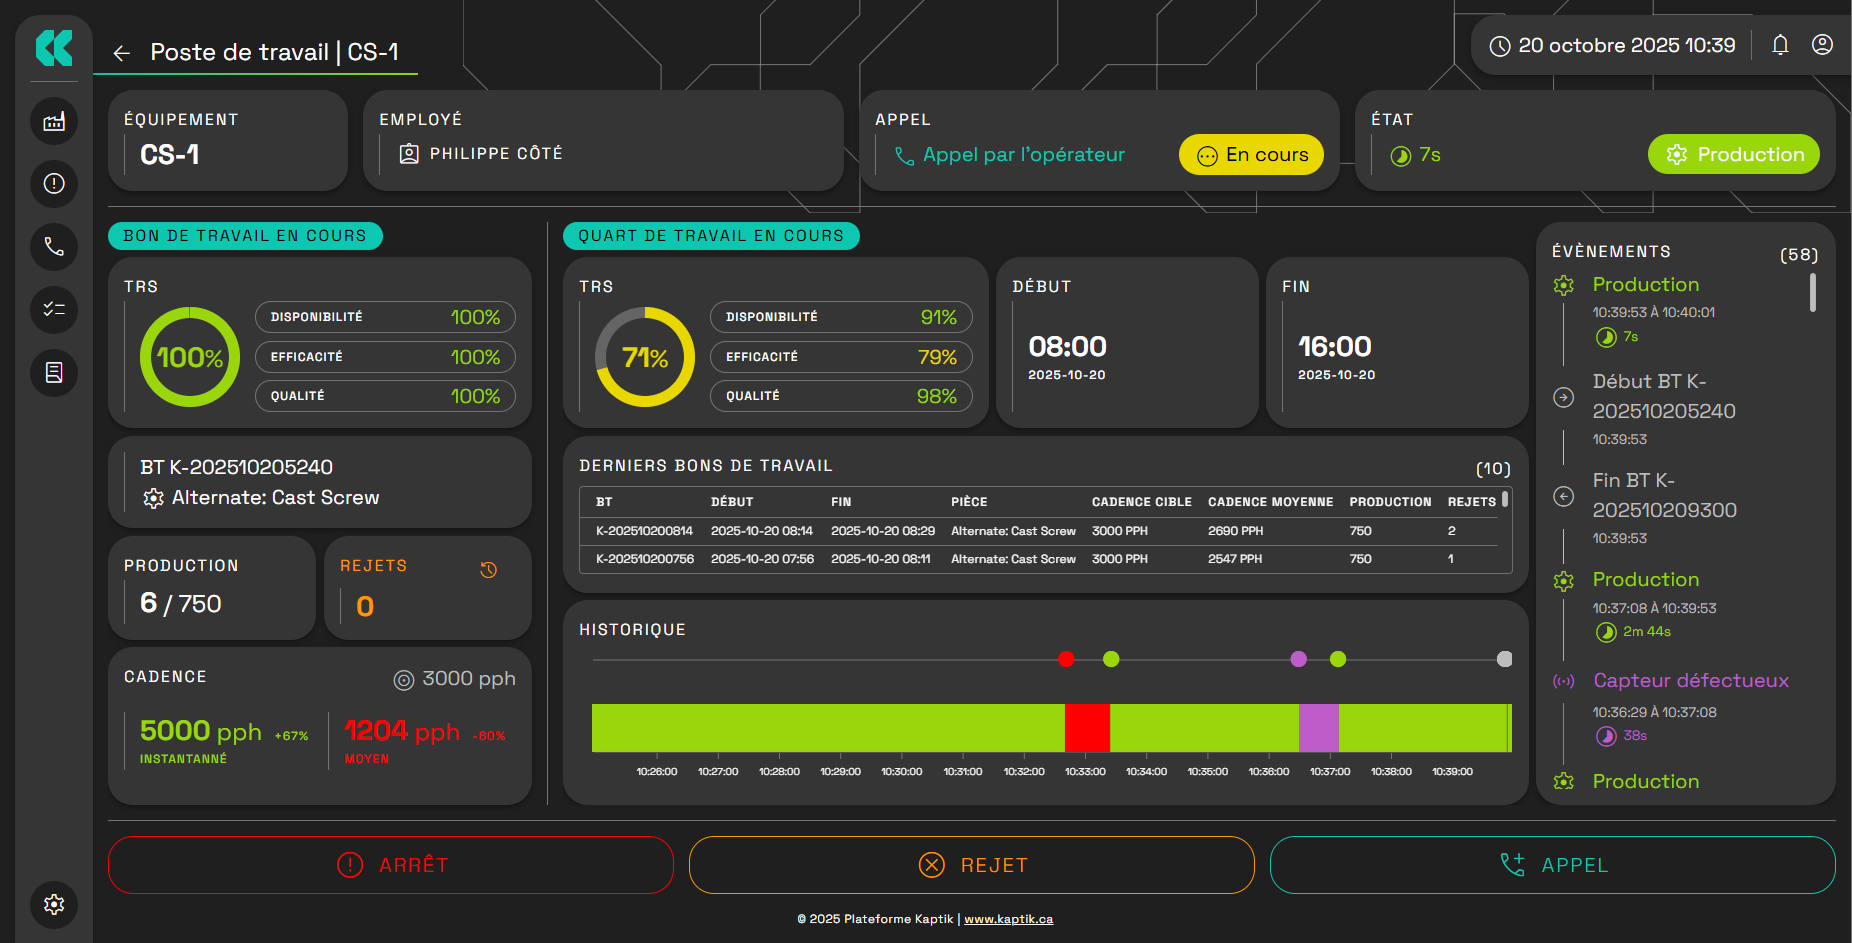Click the REJET button
This screenshot has width=1852, height=943.
click(x=972, y=865)
